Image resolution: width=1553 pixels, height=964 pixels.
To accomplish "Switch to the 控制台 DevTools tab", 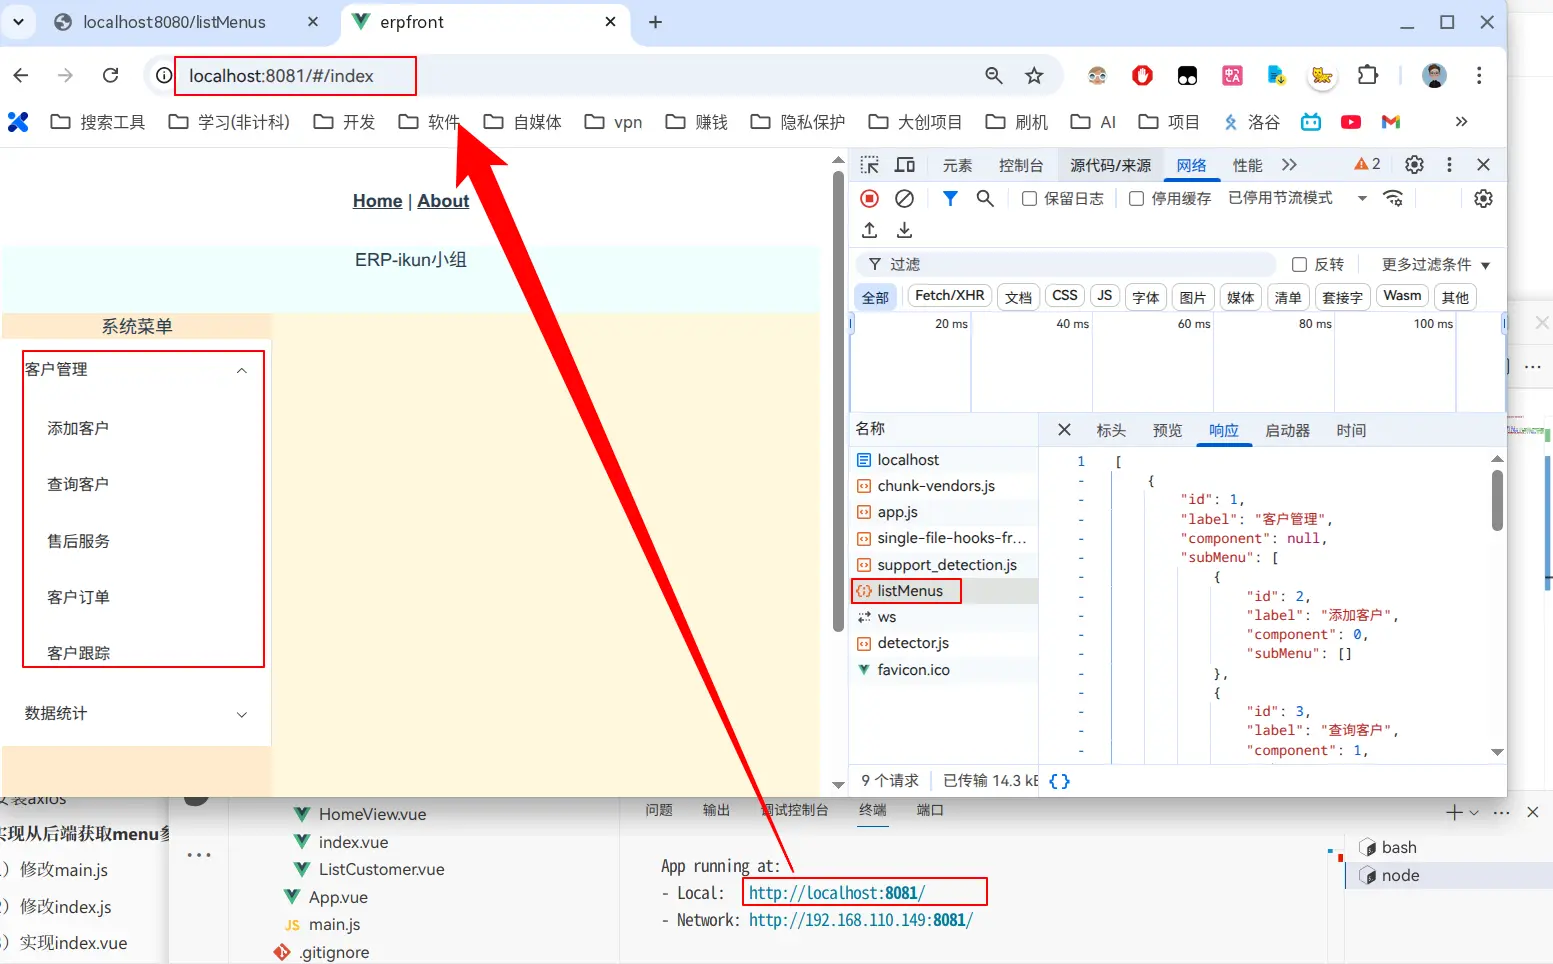I will tap(1021, 165).
